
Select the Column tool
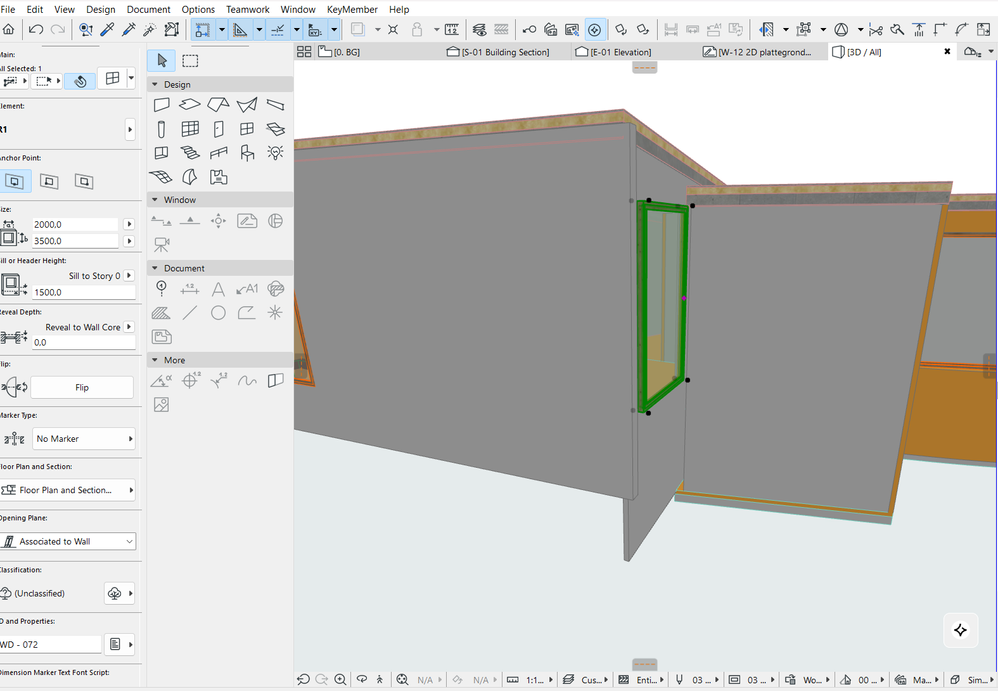click(162, 129)
